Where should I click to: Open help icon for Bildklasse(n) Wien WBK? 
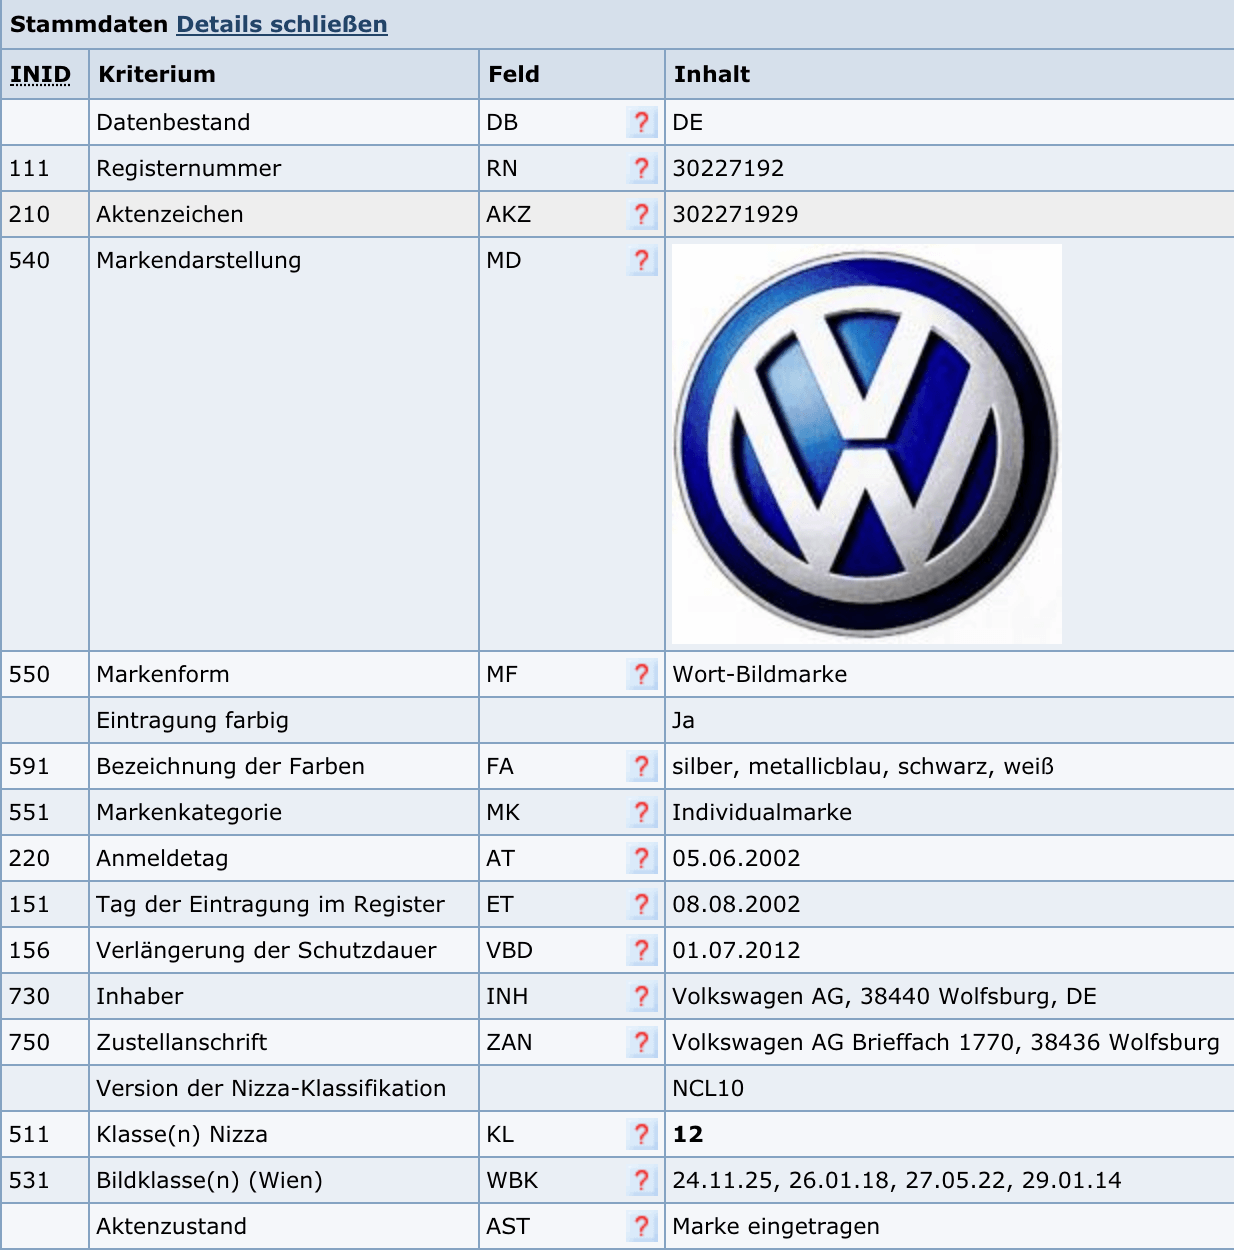(x=642, y=1180)
